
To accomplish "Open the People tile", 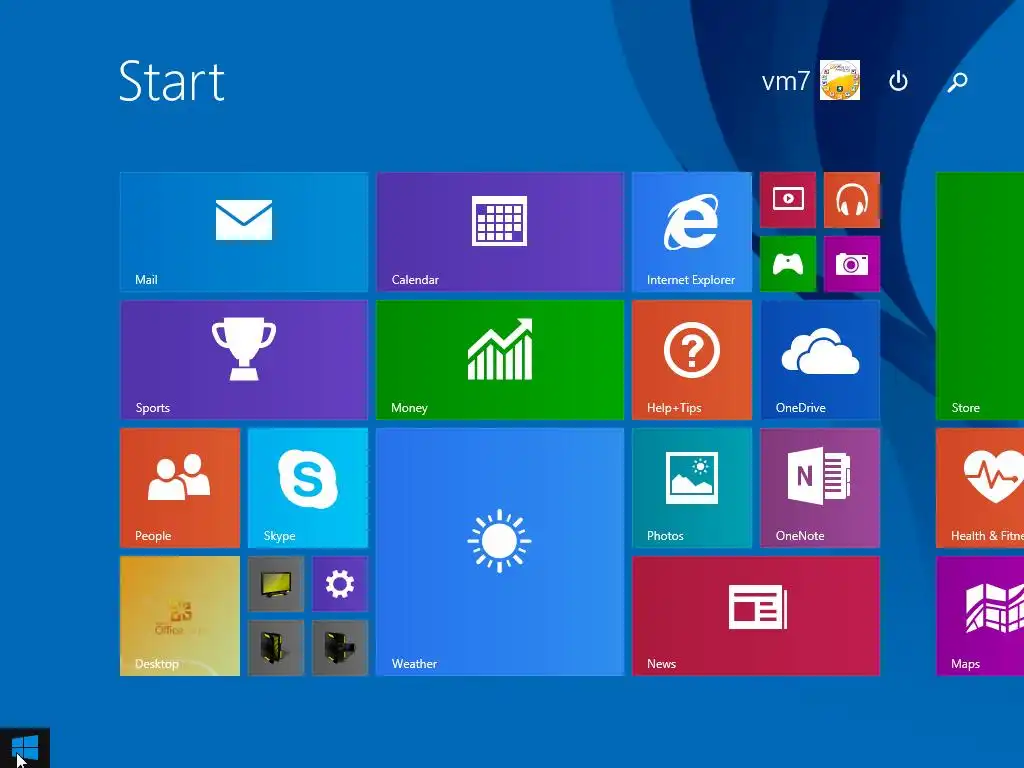I will (180, 488).
